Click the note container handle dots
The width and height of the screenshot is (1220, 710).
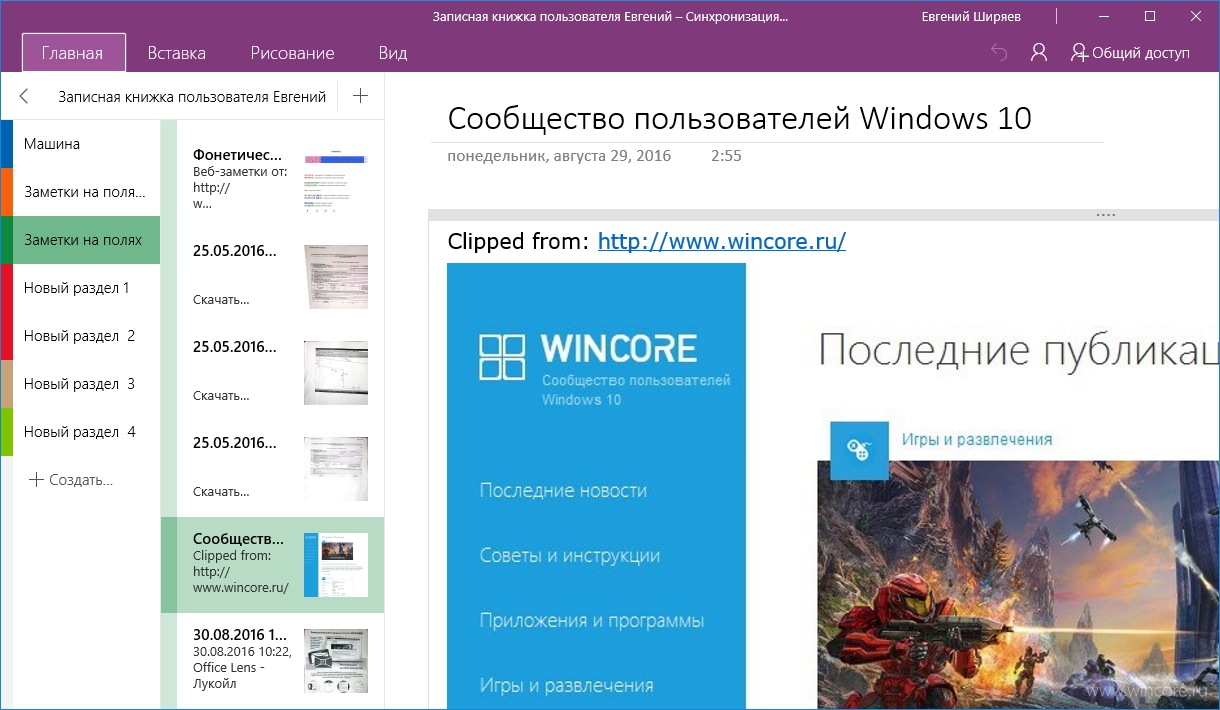pyautogui.click(x=1105, y=215)
